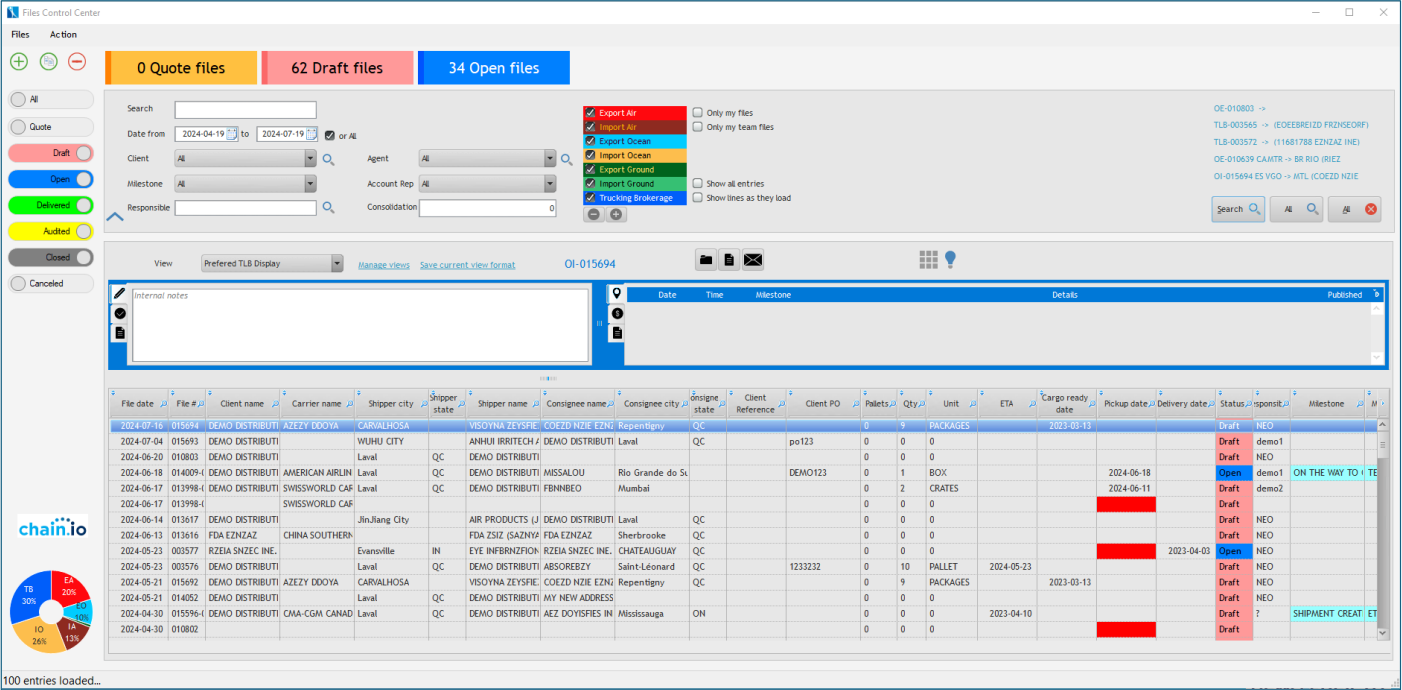Click the refresh icon beside Published column
Viewport: 1402px width, 690px height.
click(1376, 294)
